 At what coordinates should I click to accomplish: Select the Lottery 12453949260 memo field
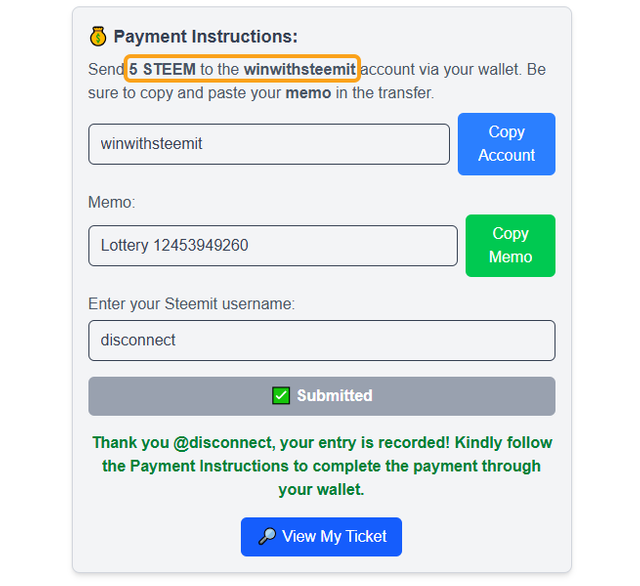(x=273, y=246)
